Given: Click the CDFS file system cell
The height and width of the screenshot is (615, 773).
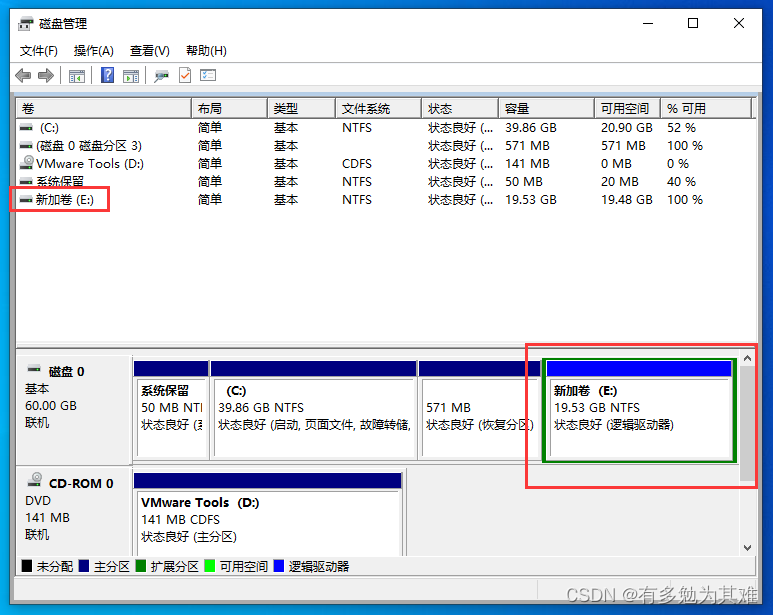Looking at the screenshot, I should (x=357, y=164).
